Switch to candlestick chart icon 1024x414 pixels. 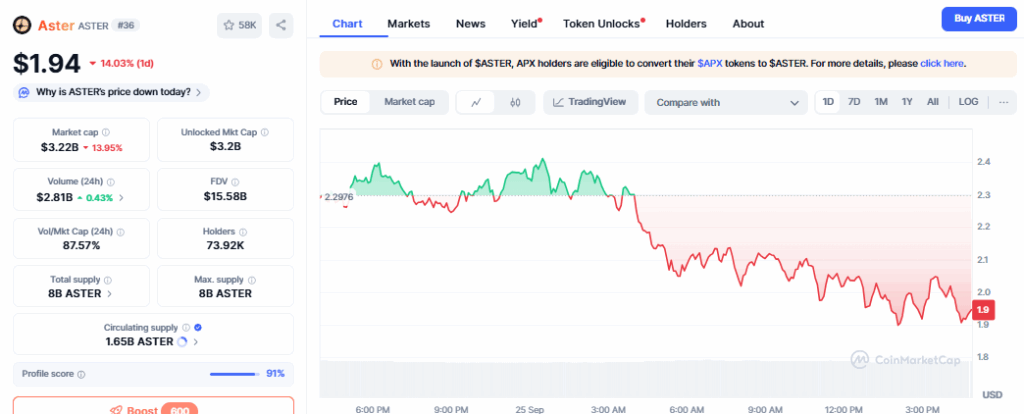(515, 102)
